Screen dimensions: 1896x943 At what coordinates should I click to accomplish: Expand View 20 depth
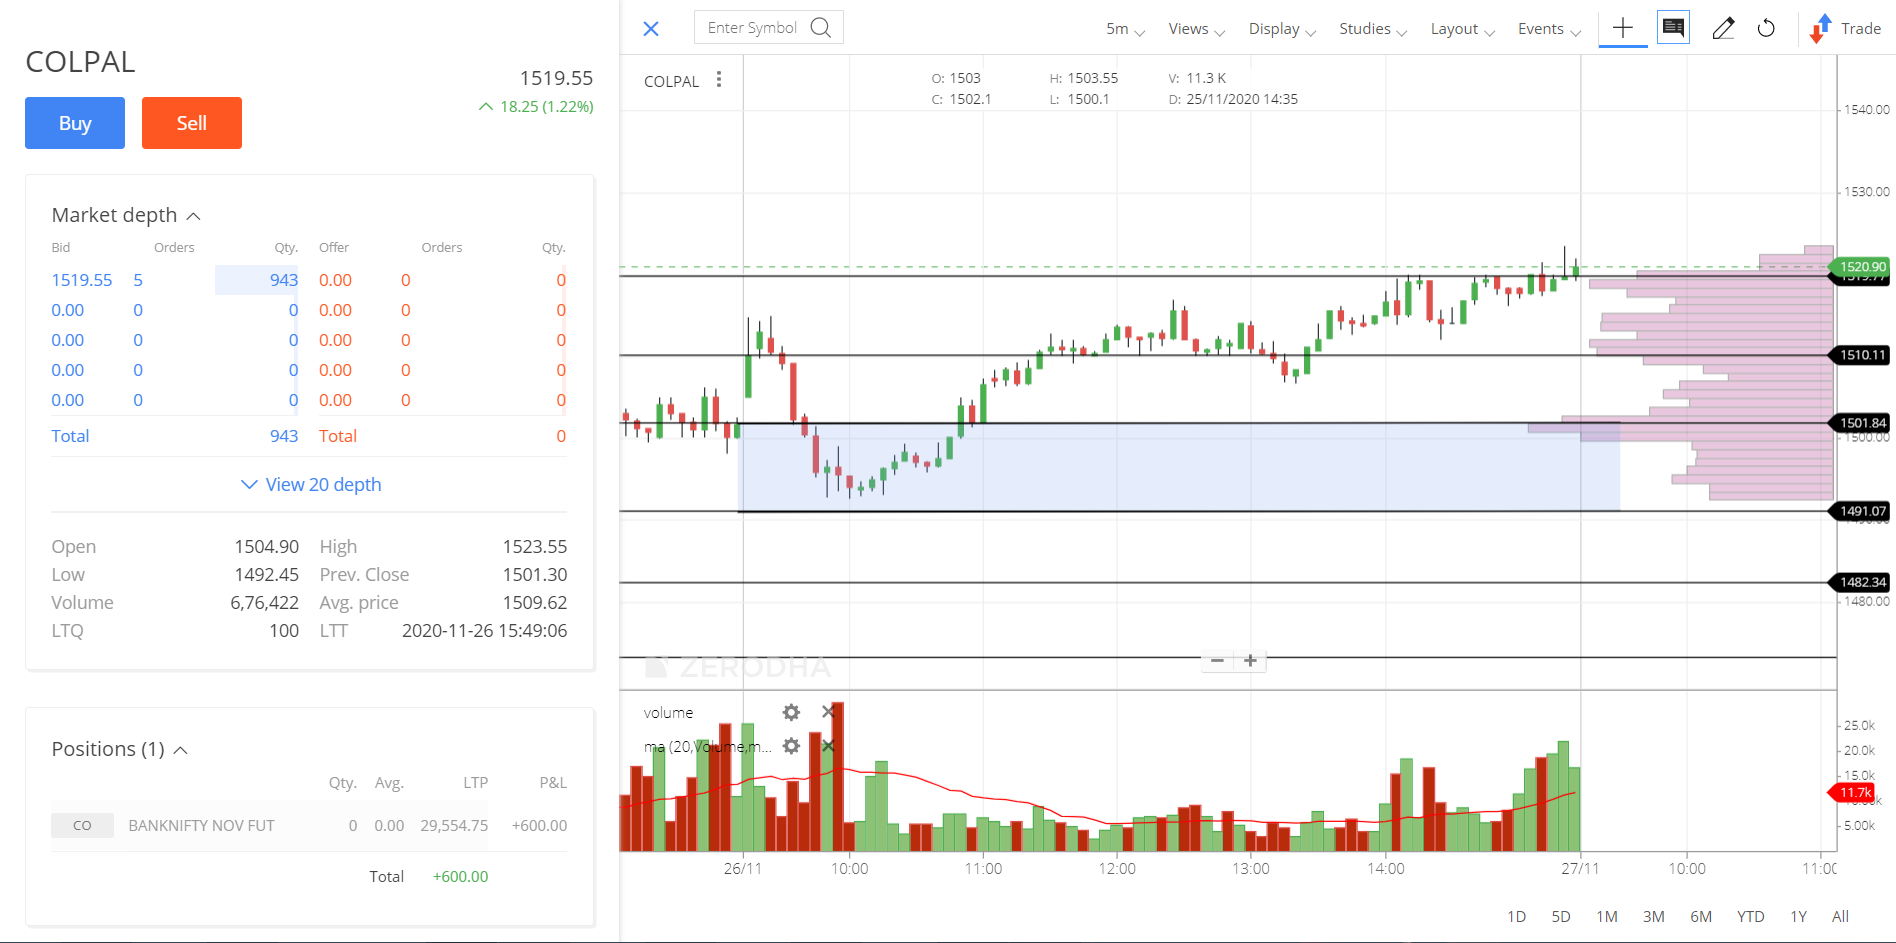coord(311,484)
